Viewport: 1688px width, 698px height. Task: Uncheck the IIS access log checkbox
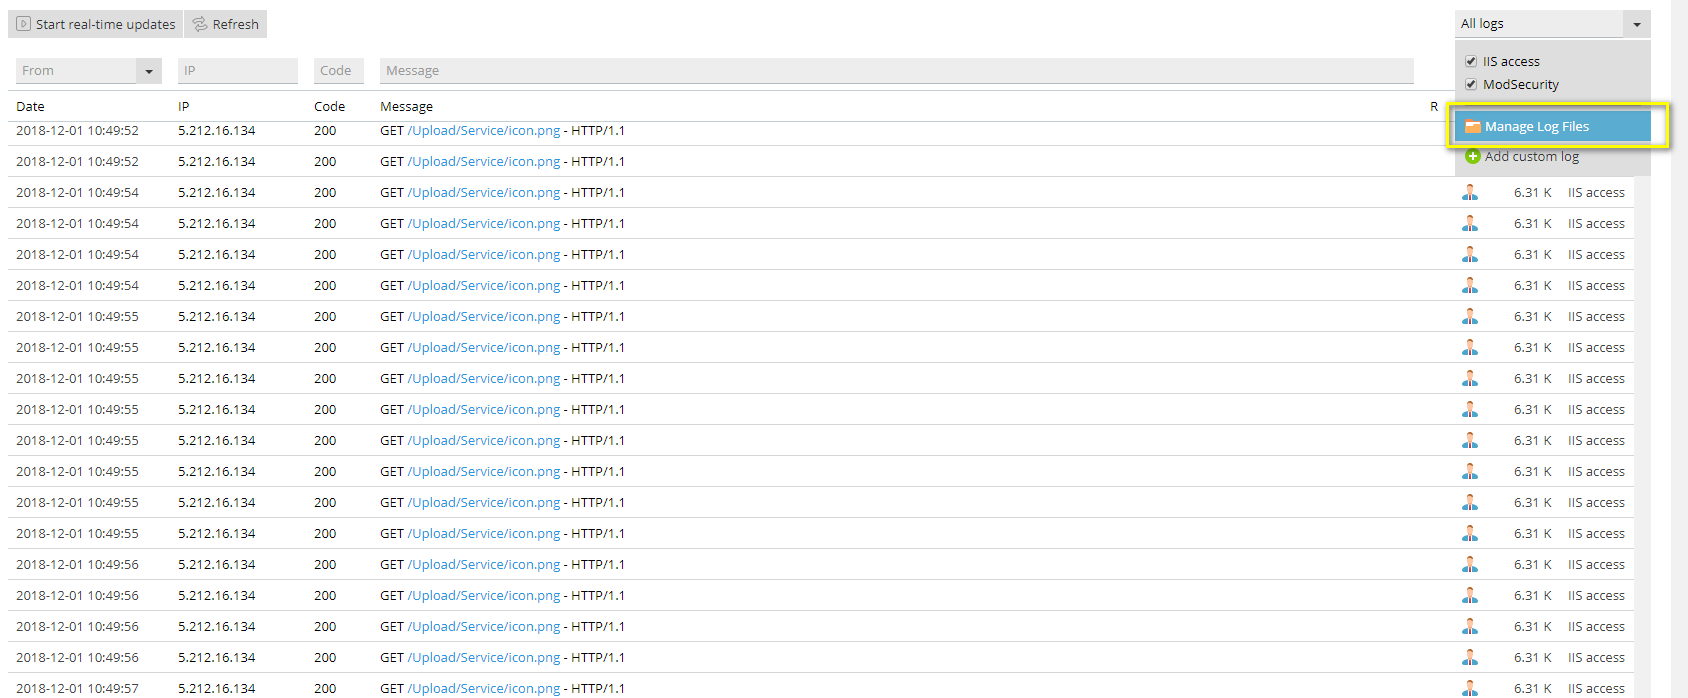[x=1471, y=61]
